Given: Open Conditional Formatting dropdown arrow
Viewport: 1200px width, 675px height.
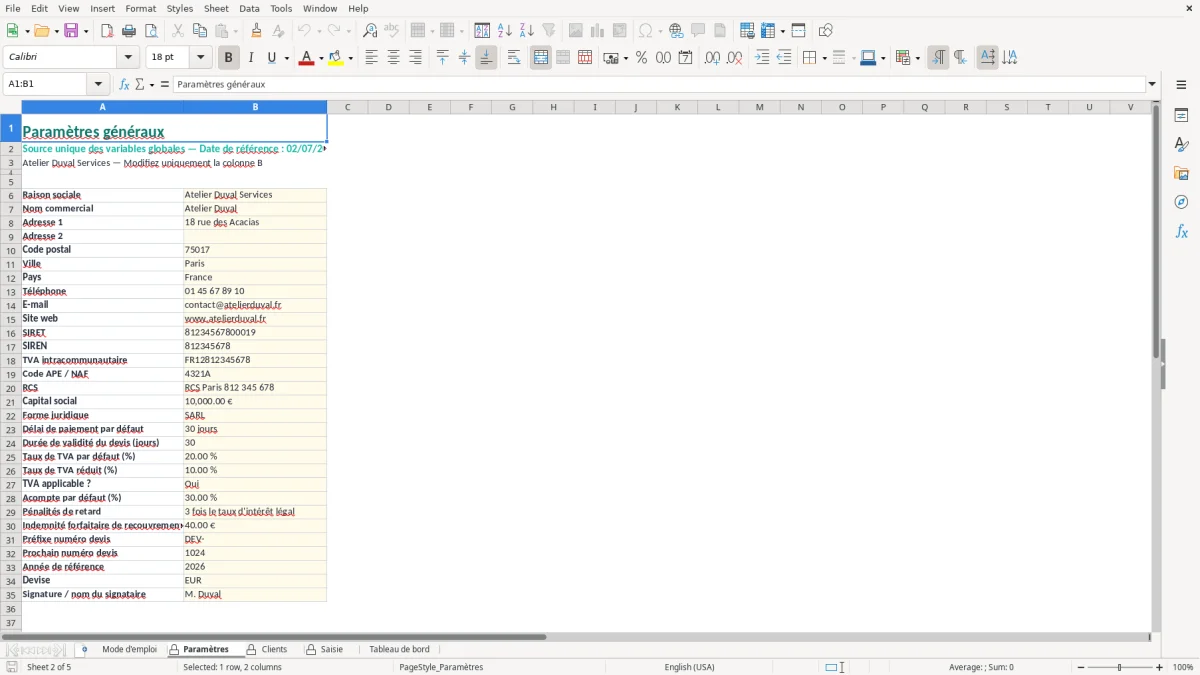Looking at the screenshot, I should (x=917, y=58).
